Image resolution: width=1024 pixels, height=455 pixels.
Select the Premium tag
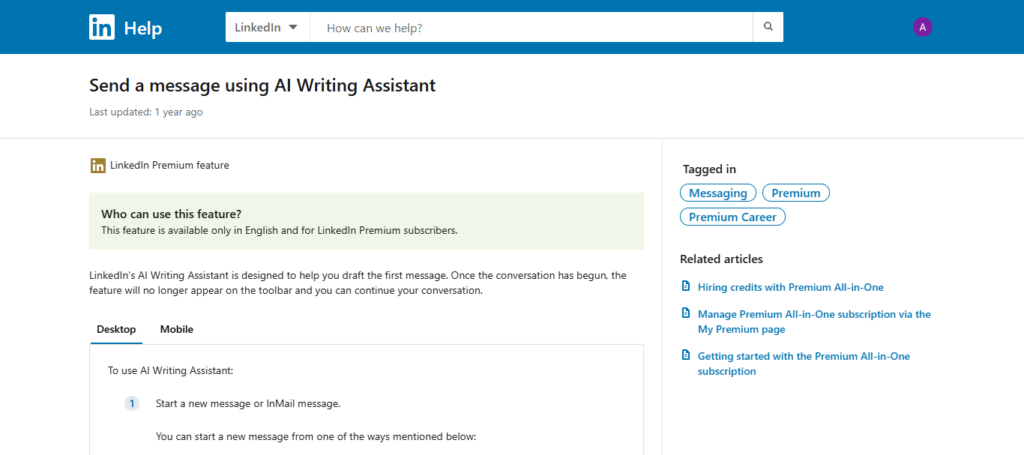(795, 193)
